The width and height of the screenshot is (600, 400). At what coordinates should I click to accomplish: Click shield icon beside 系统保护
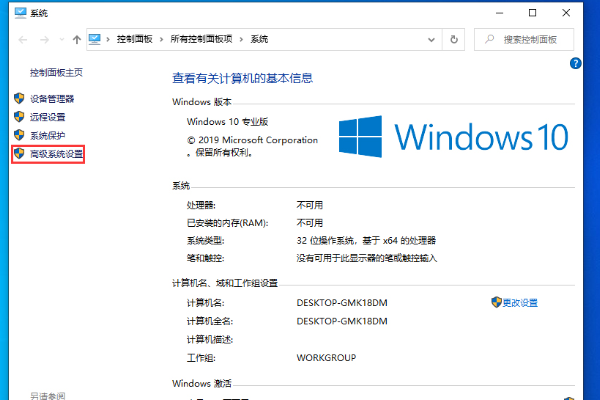tap(19, 135)
